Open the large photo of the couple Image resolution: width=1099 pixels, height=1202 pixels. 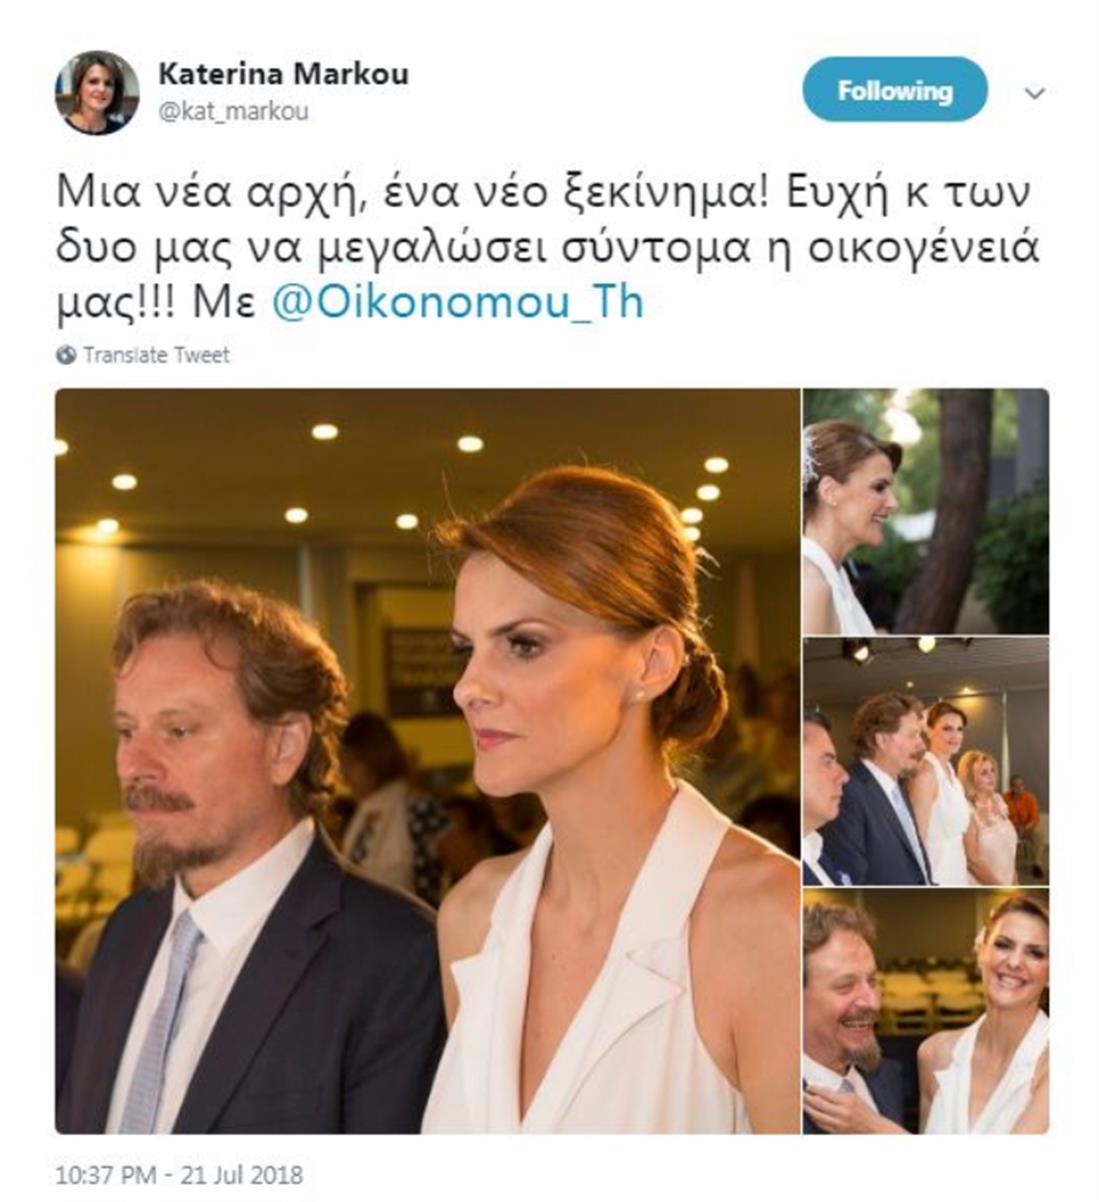pyautogui.click(x=427, y=761)
